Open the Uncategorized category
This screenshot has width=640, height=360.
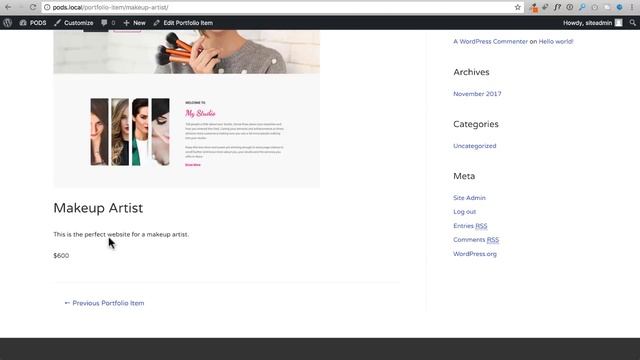[475, 146]
